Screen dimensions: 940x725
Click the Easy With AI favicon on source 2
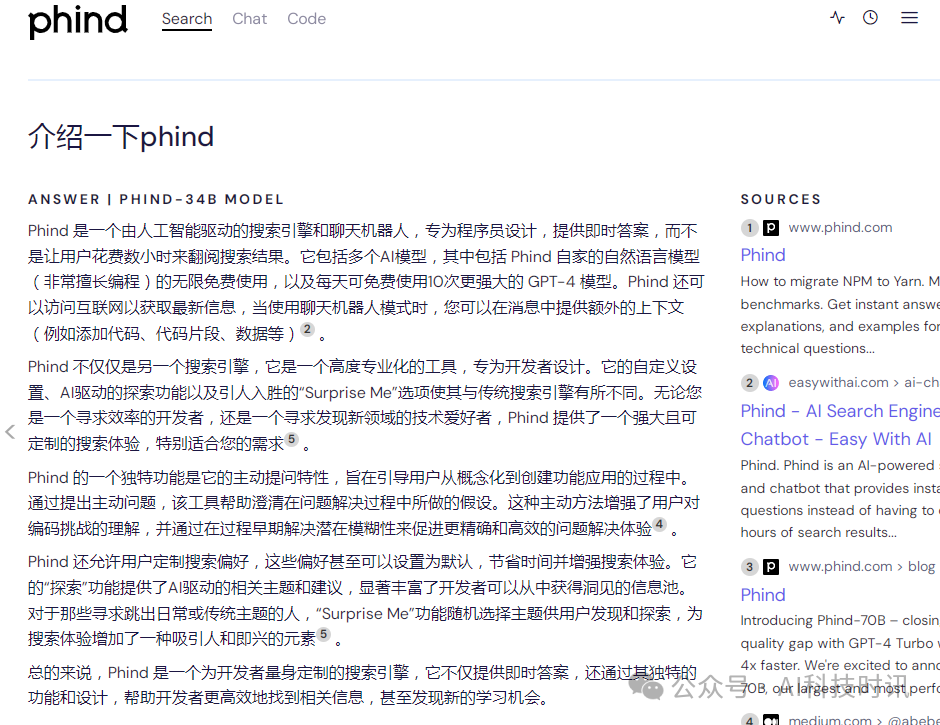[x=770, y=382]
